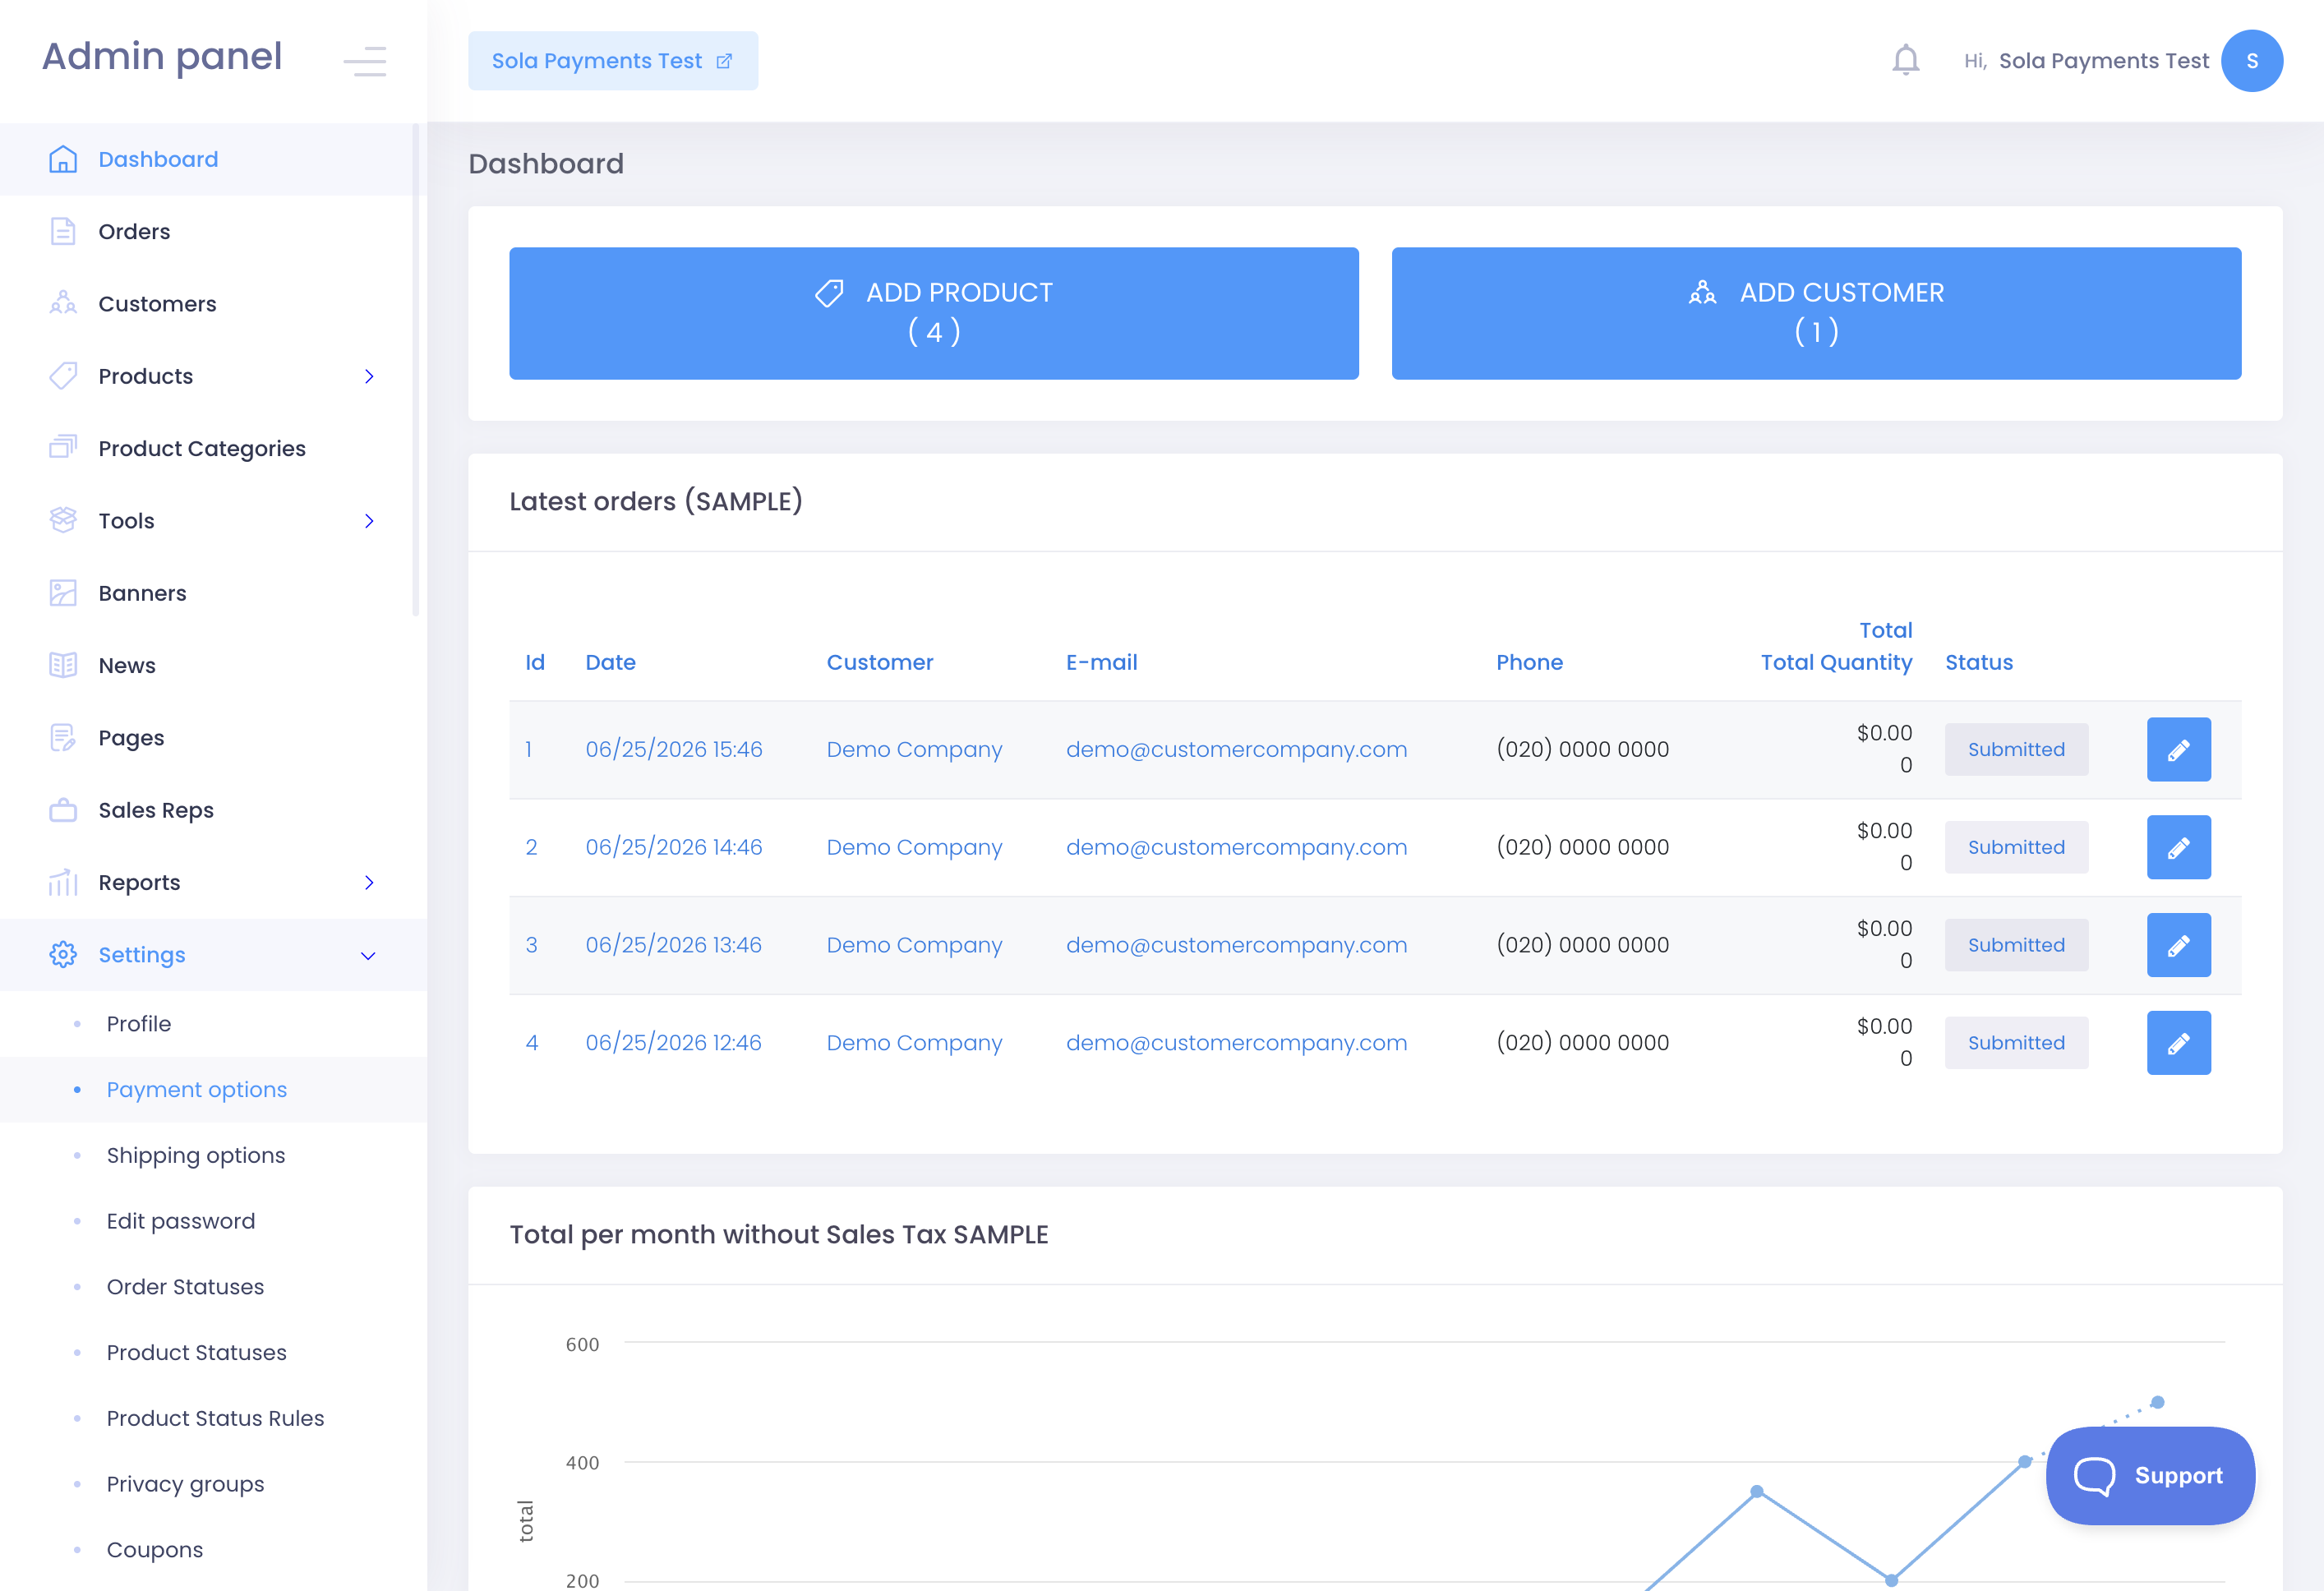
Task: Click the Sales Reps briefcase icon
Action: pos(63,810)
